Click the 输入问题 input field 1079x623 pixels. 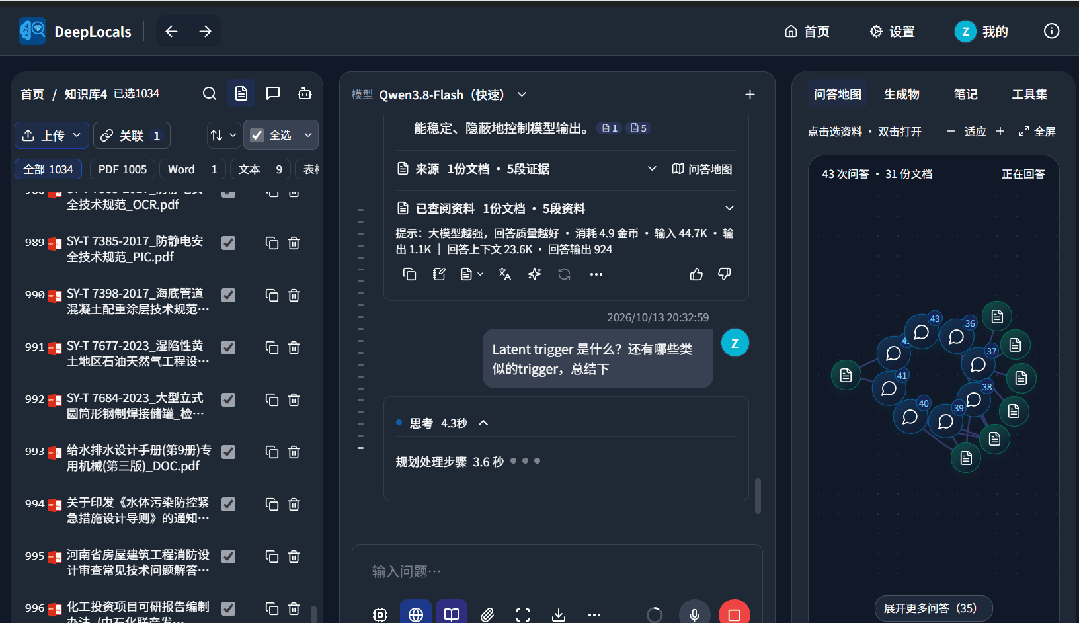pos(557,571)
